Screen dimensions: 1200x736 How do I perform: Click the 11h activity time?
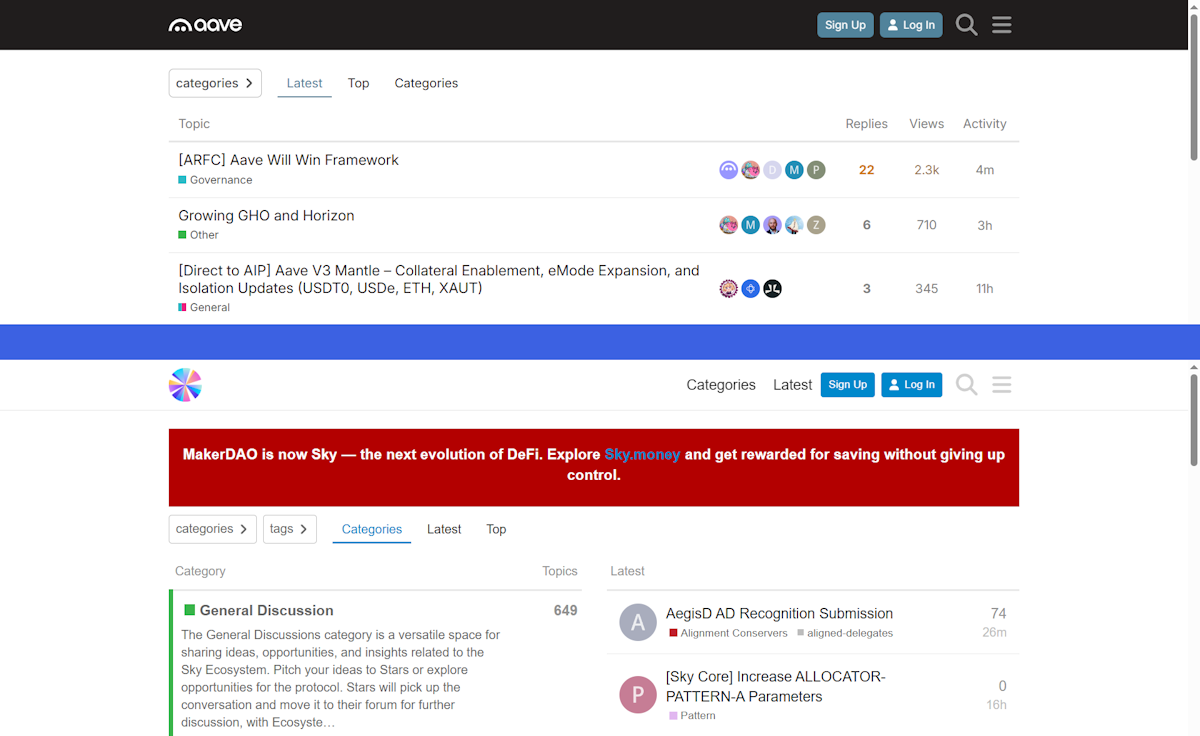pos(985,289)
